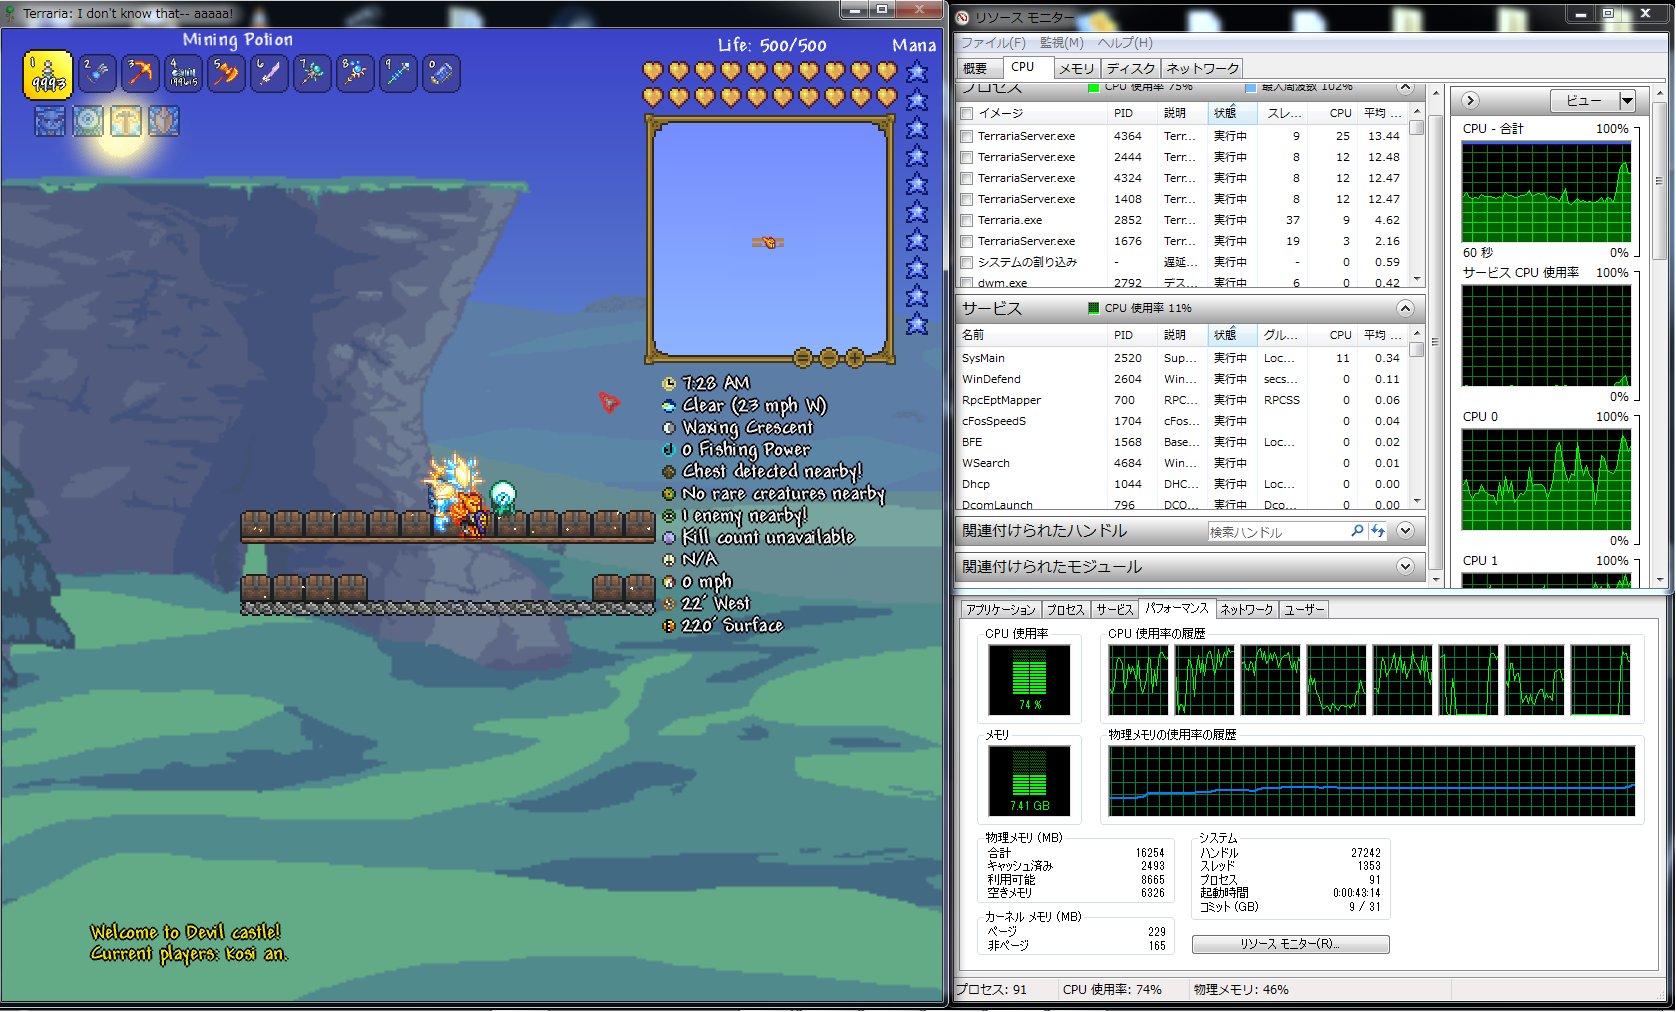1676x1012 pixels.
Task: Check TerrariaServer.exe with PID 4364
Action: click(x=967, y=136)
